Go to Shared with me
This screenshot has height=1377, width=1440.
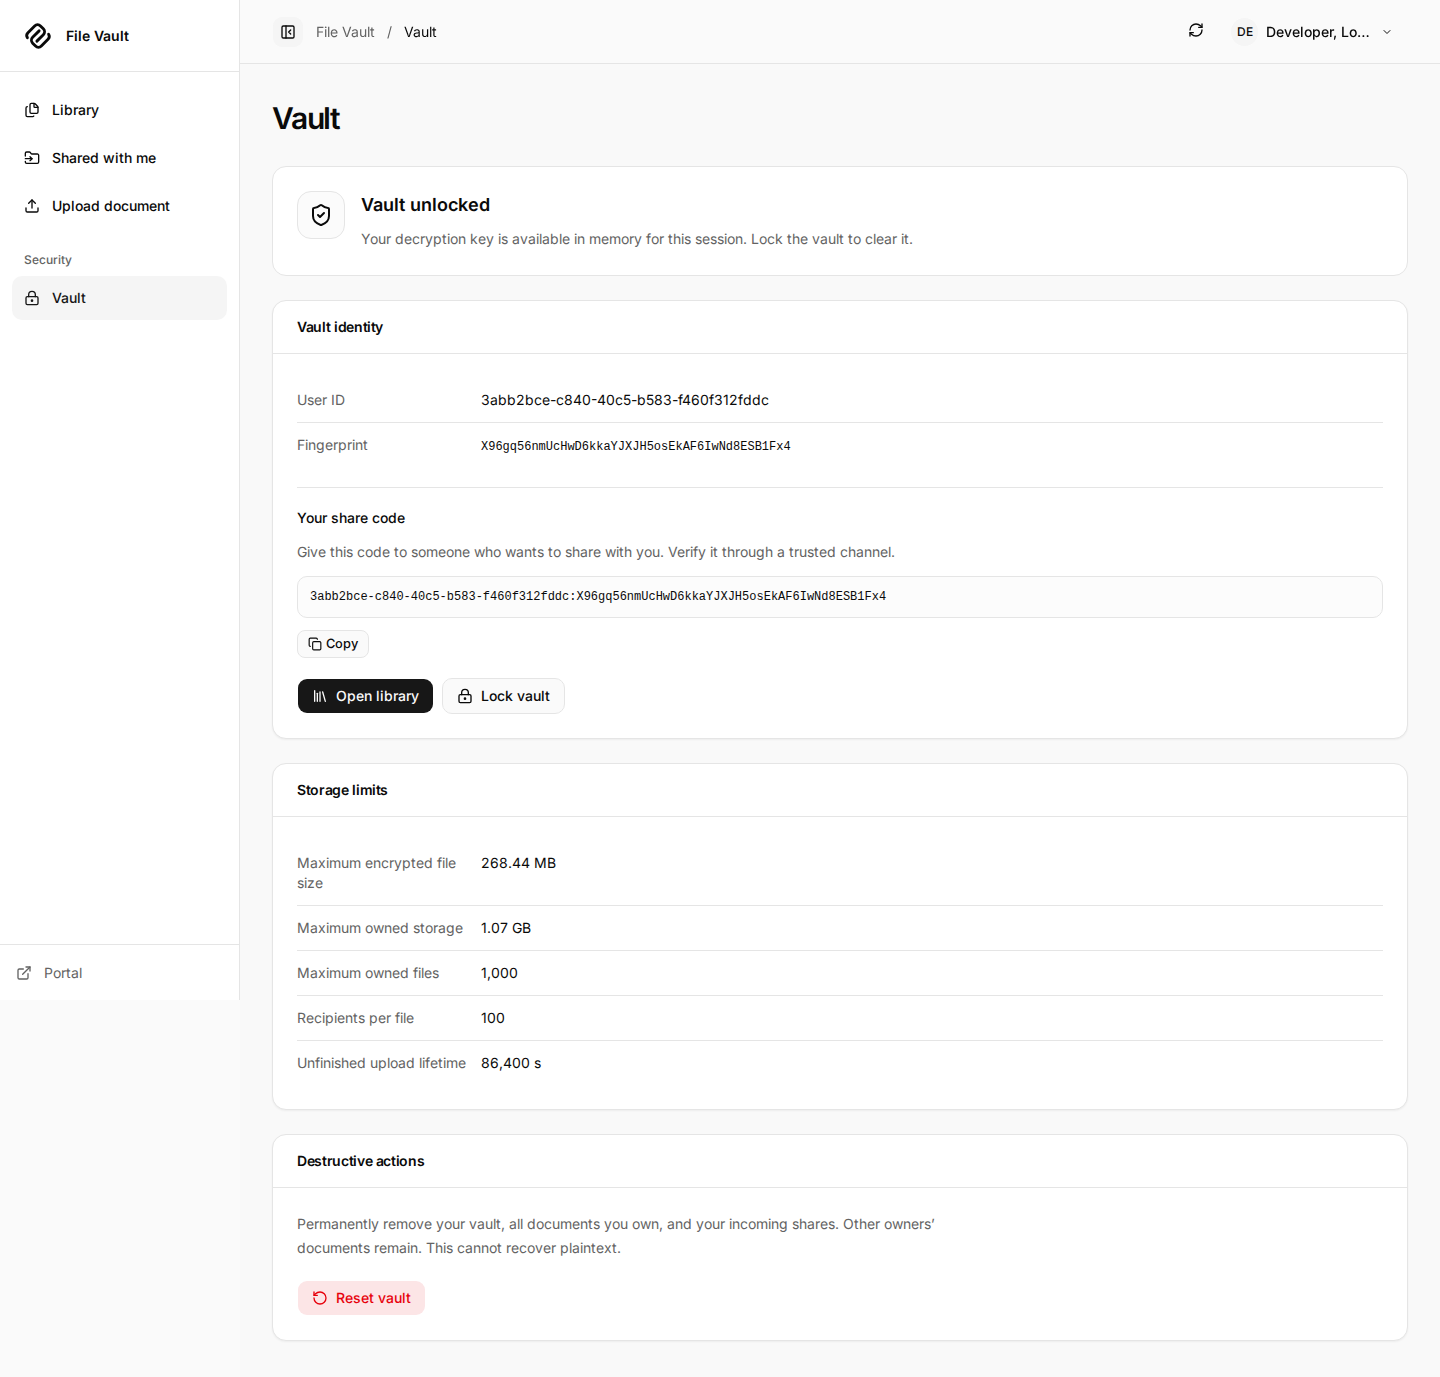pos(119,158)
